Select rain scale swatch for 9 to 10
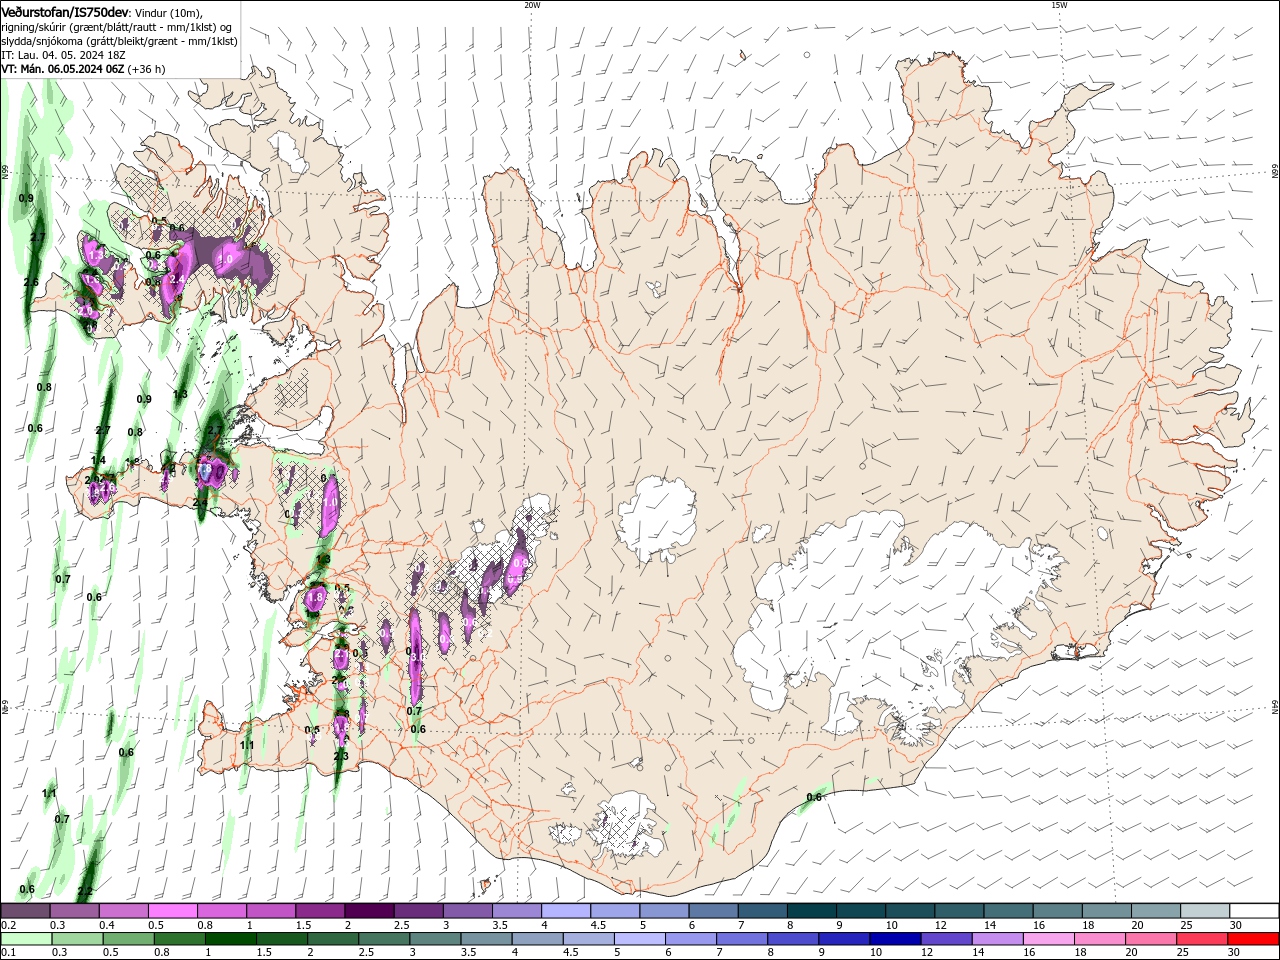 click(843, 939)
